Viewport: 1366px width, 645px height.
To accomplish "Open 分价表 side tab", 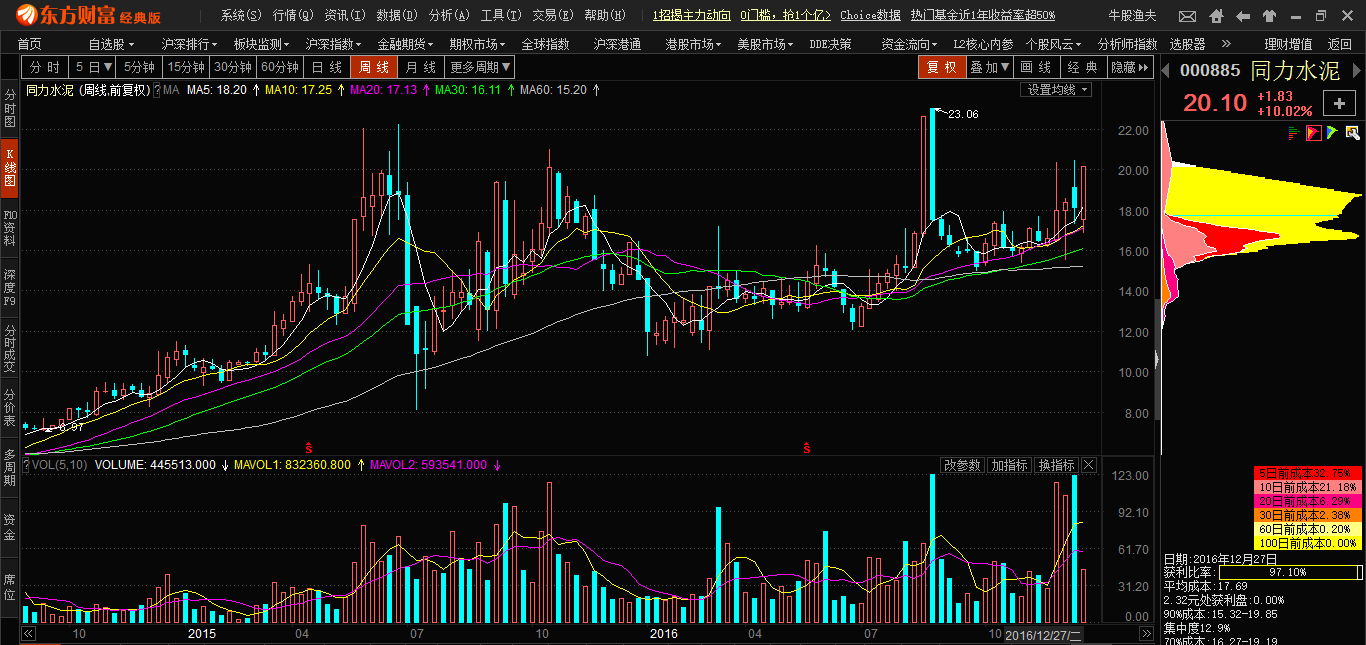I will click(10, 408).
